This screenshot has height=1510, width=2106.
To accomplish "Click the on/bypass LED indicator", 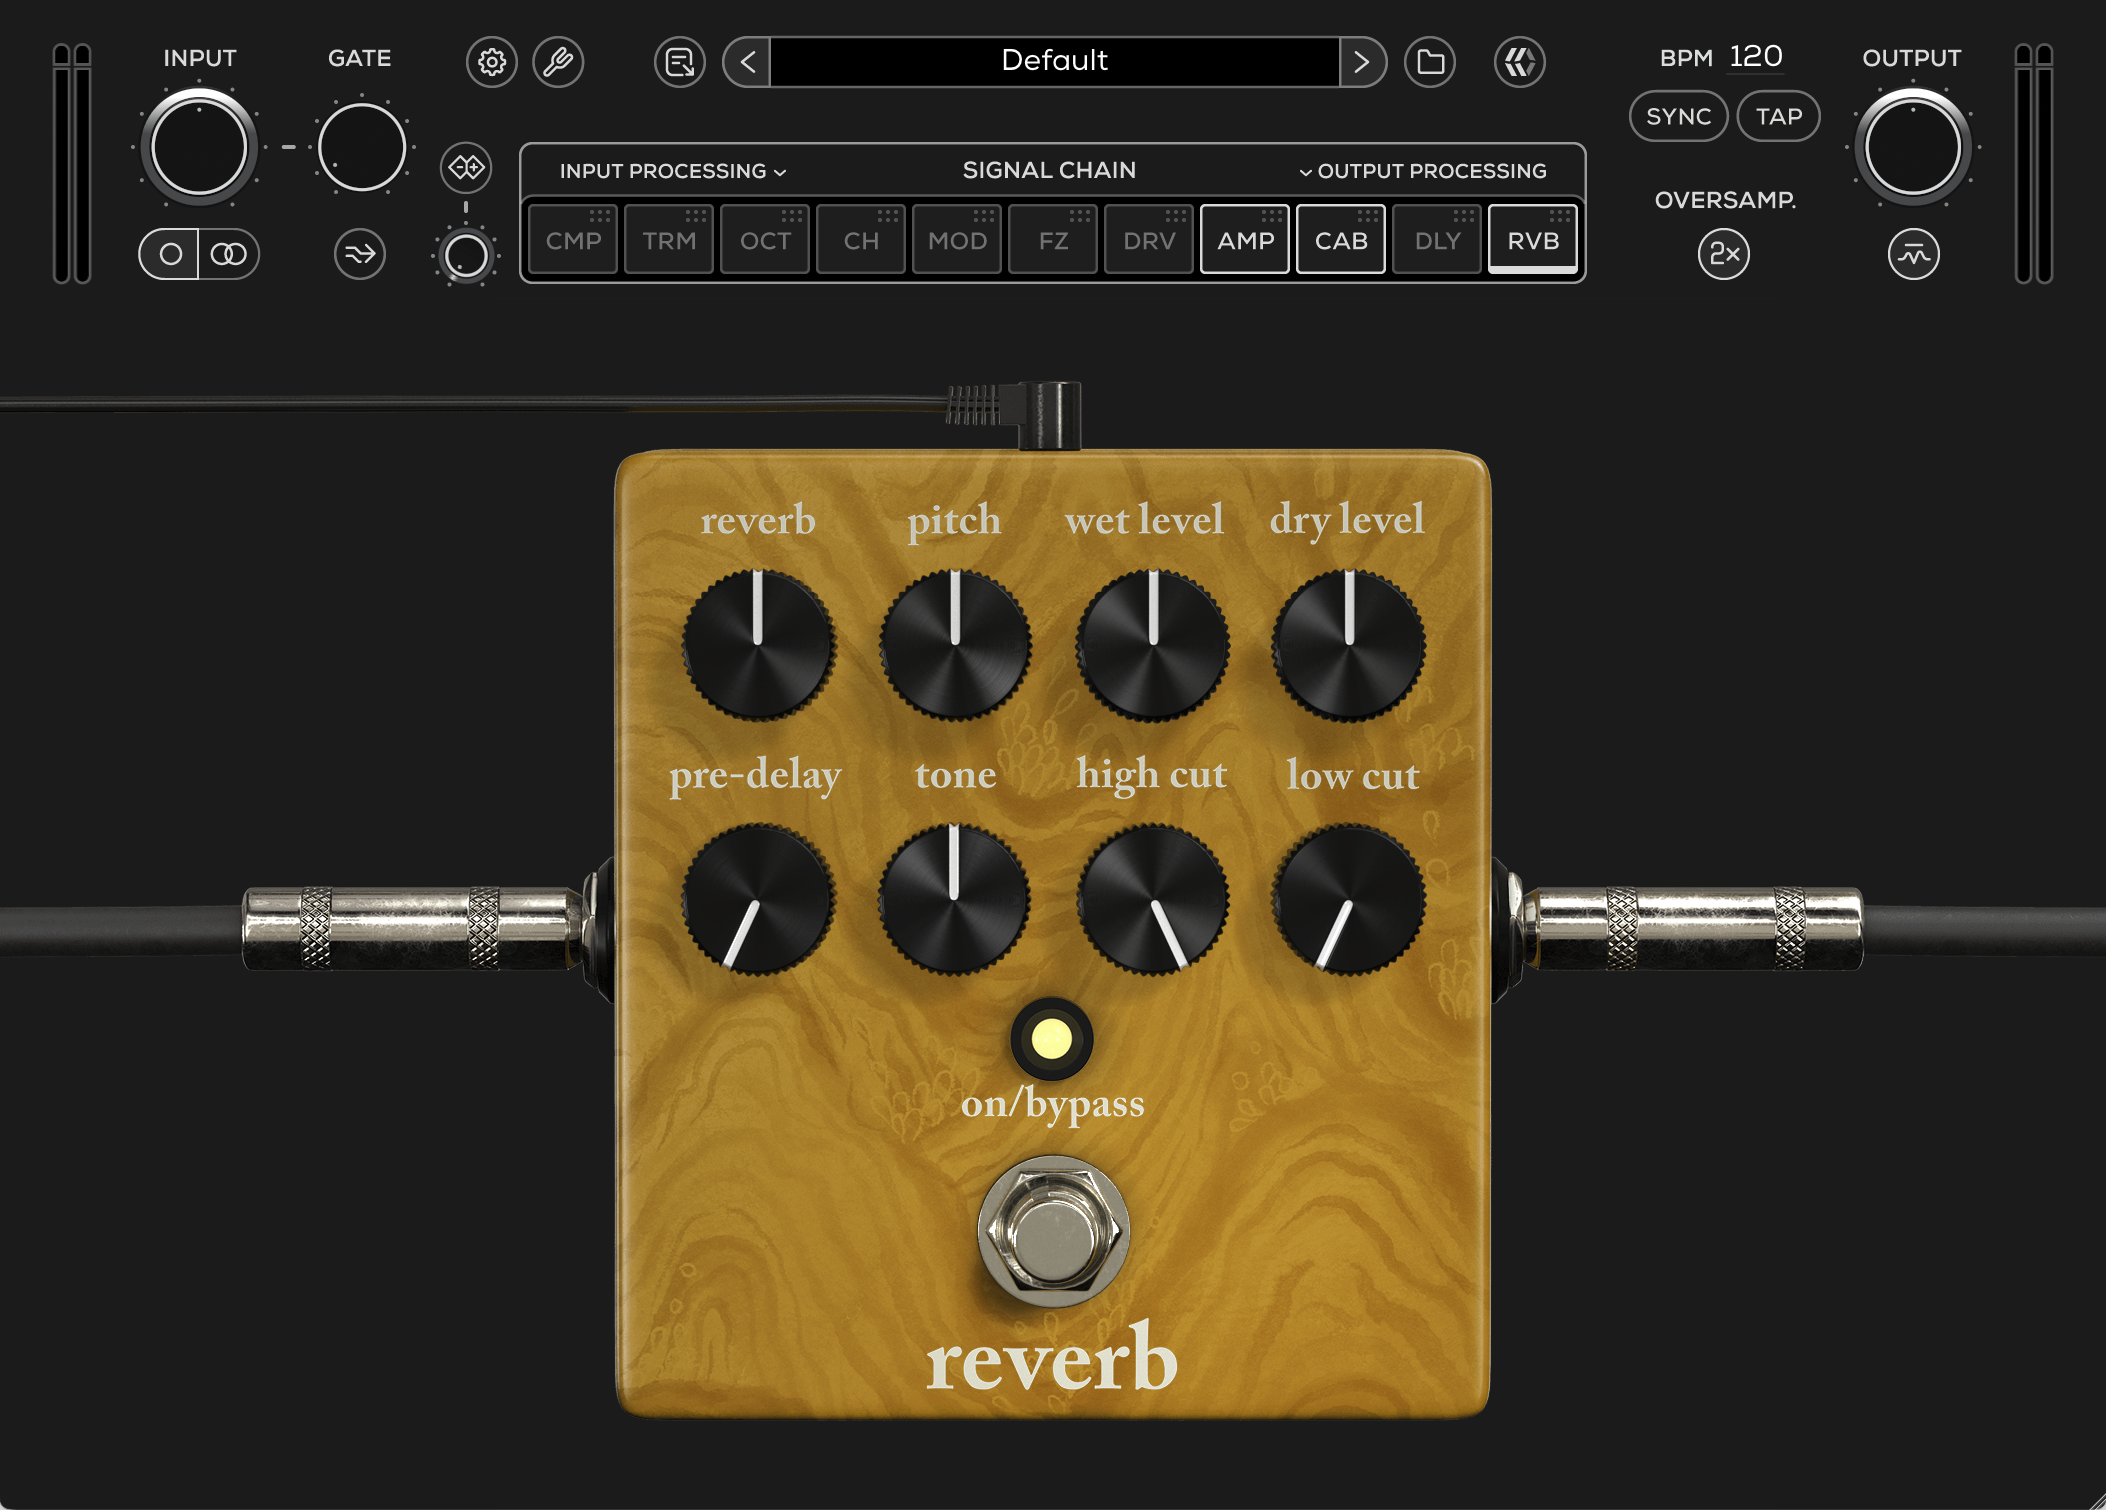I will pyautogui.click(x=1051, y=1039).
